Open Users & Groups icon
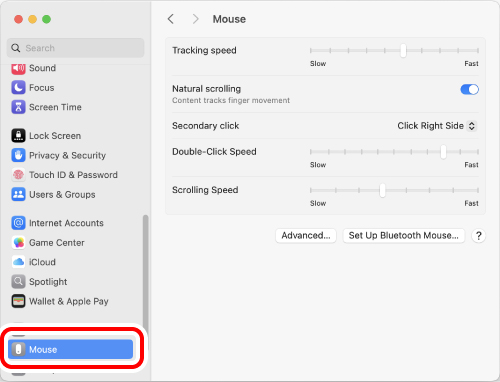 click(18, 194)
